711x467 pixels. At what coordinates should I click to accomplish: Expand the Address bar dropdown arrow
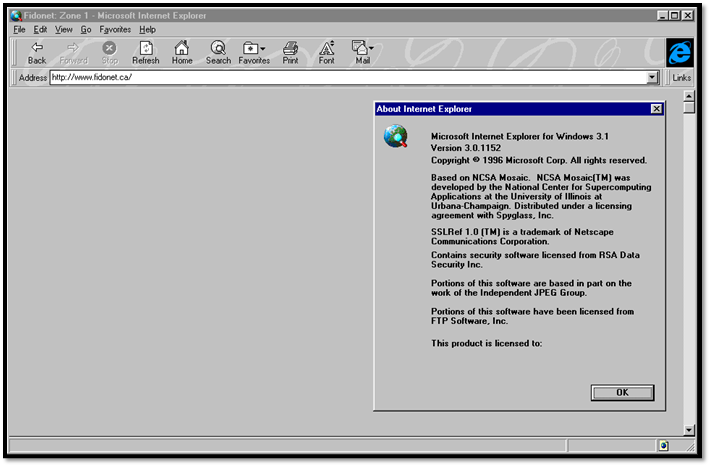pos(652,78)
